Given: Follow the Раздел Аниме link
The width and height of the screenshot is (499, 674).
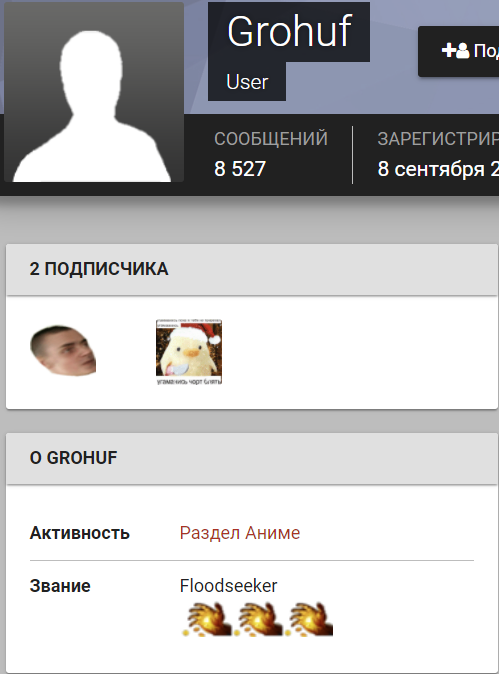Looking at the screenshot, I should point(240,533).
